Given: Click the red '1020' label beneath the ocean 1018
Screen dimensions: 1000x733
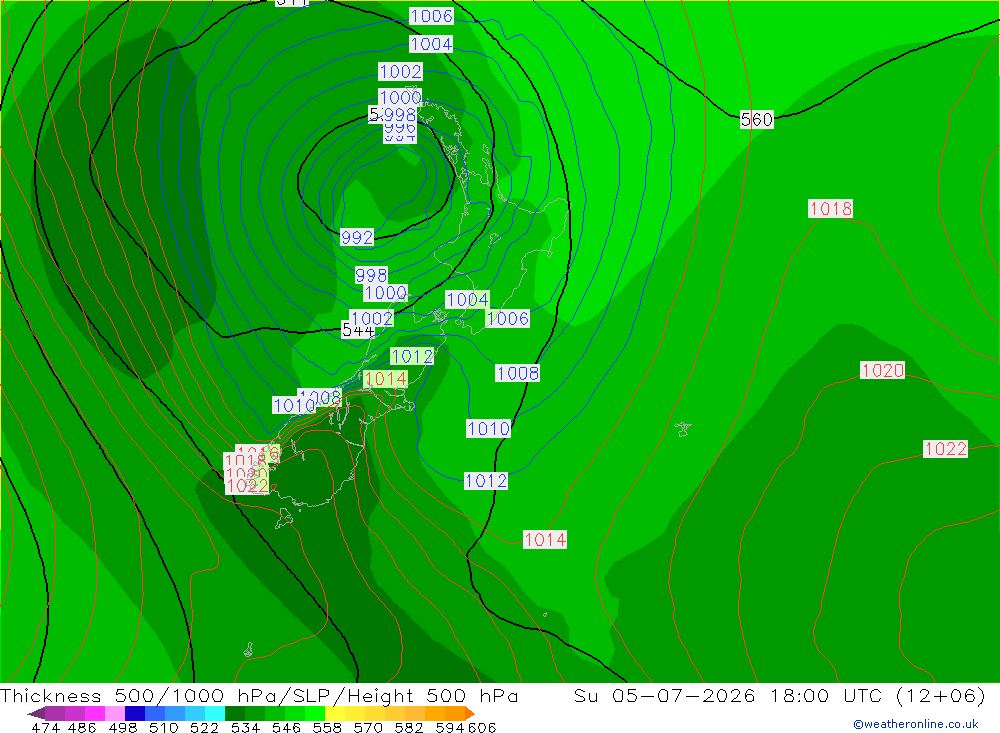Looking at the screenshot, I should point(882,370).
